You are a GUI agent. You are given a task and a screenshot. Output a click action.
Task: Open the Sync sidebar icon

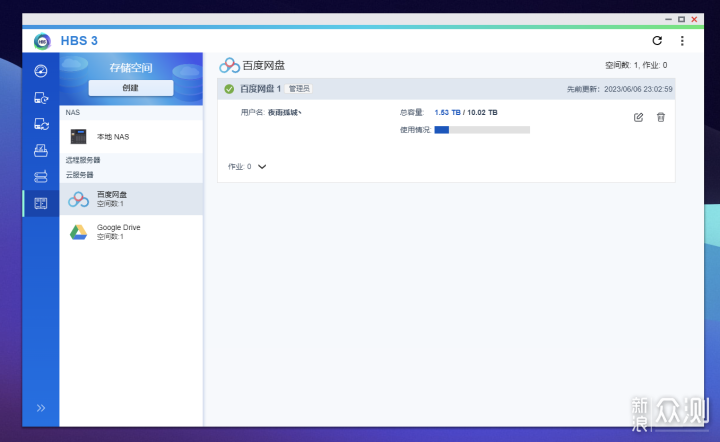[x=41, y=124]
